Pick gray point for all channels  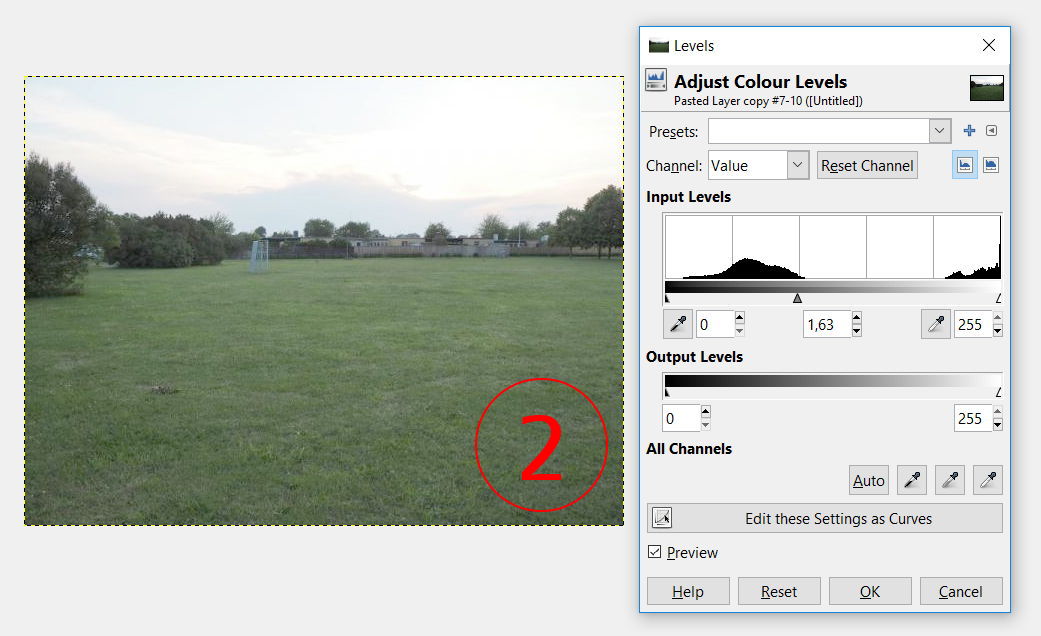(949, 480)
